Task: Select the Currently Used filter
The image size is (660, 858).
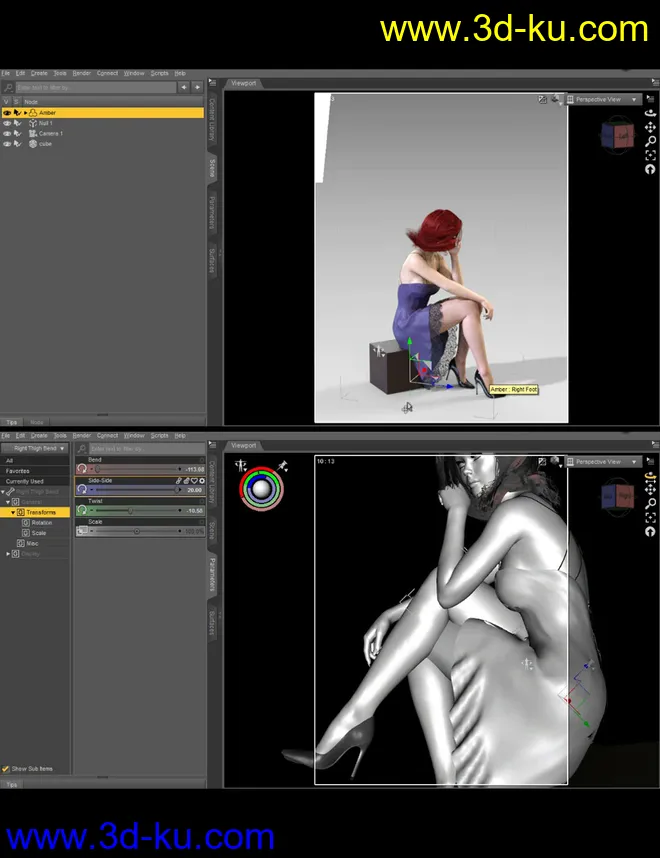Action: pyautogui.click(x=25, y=481)
